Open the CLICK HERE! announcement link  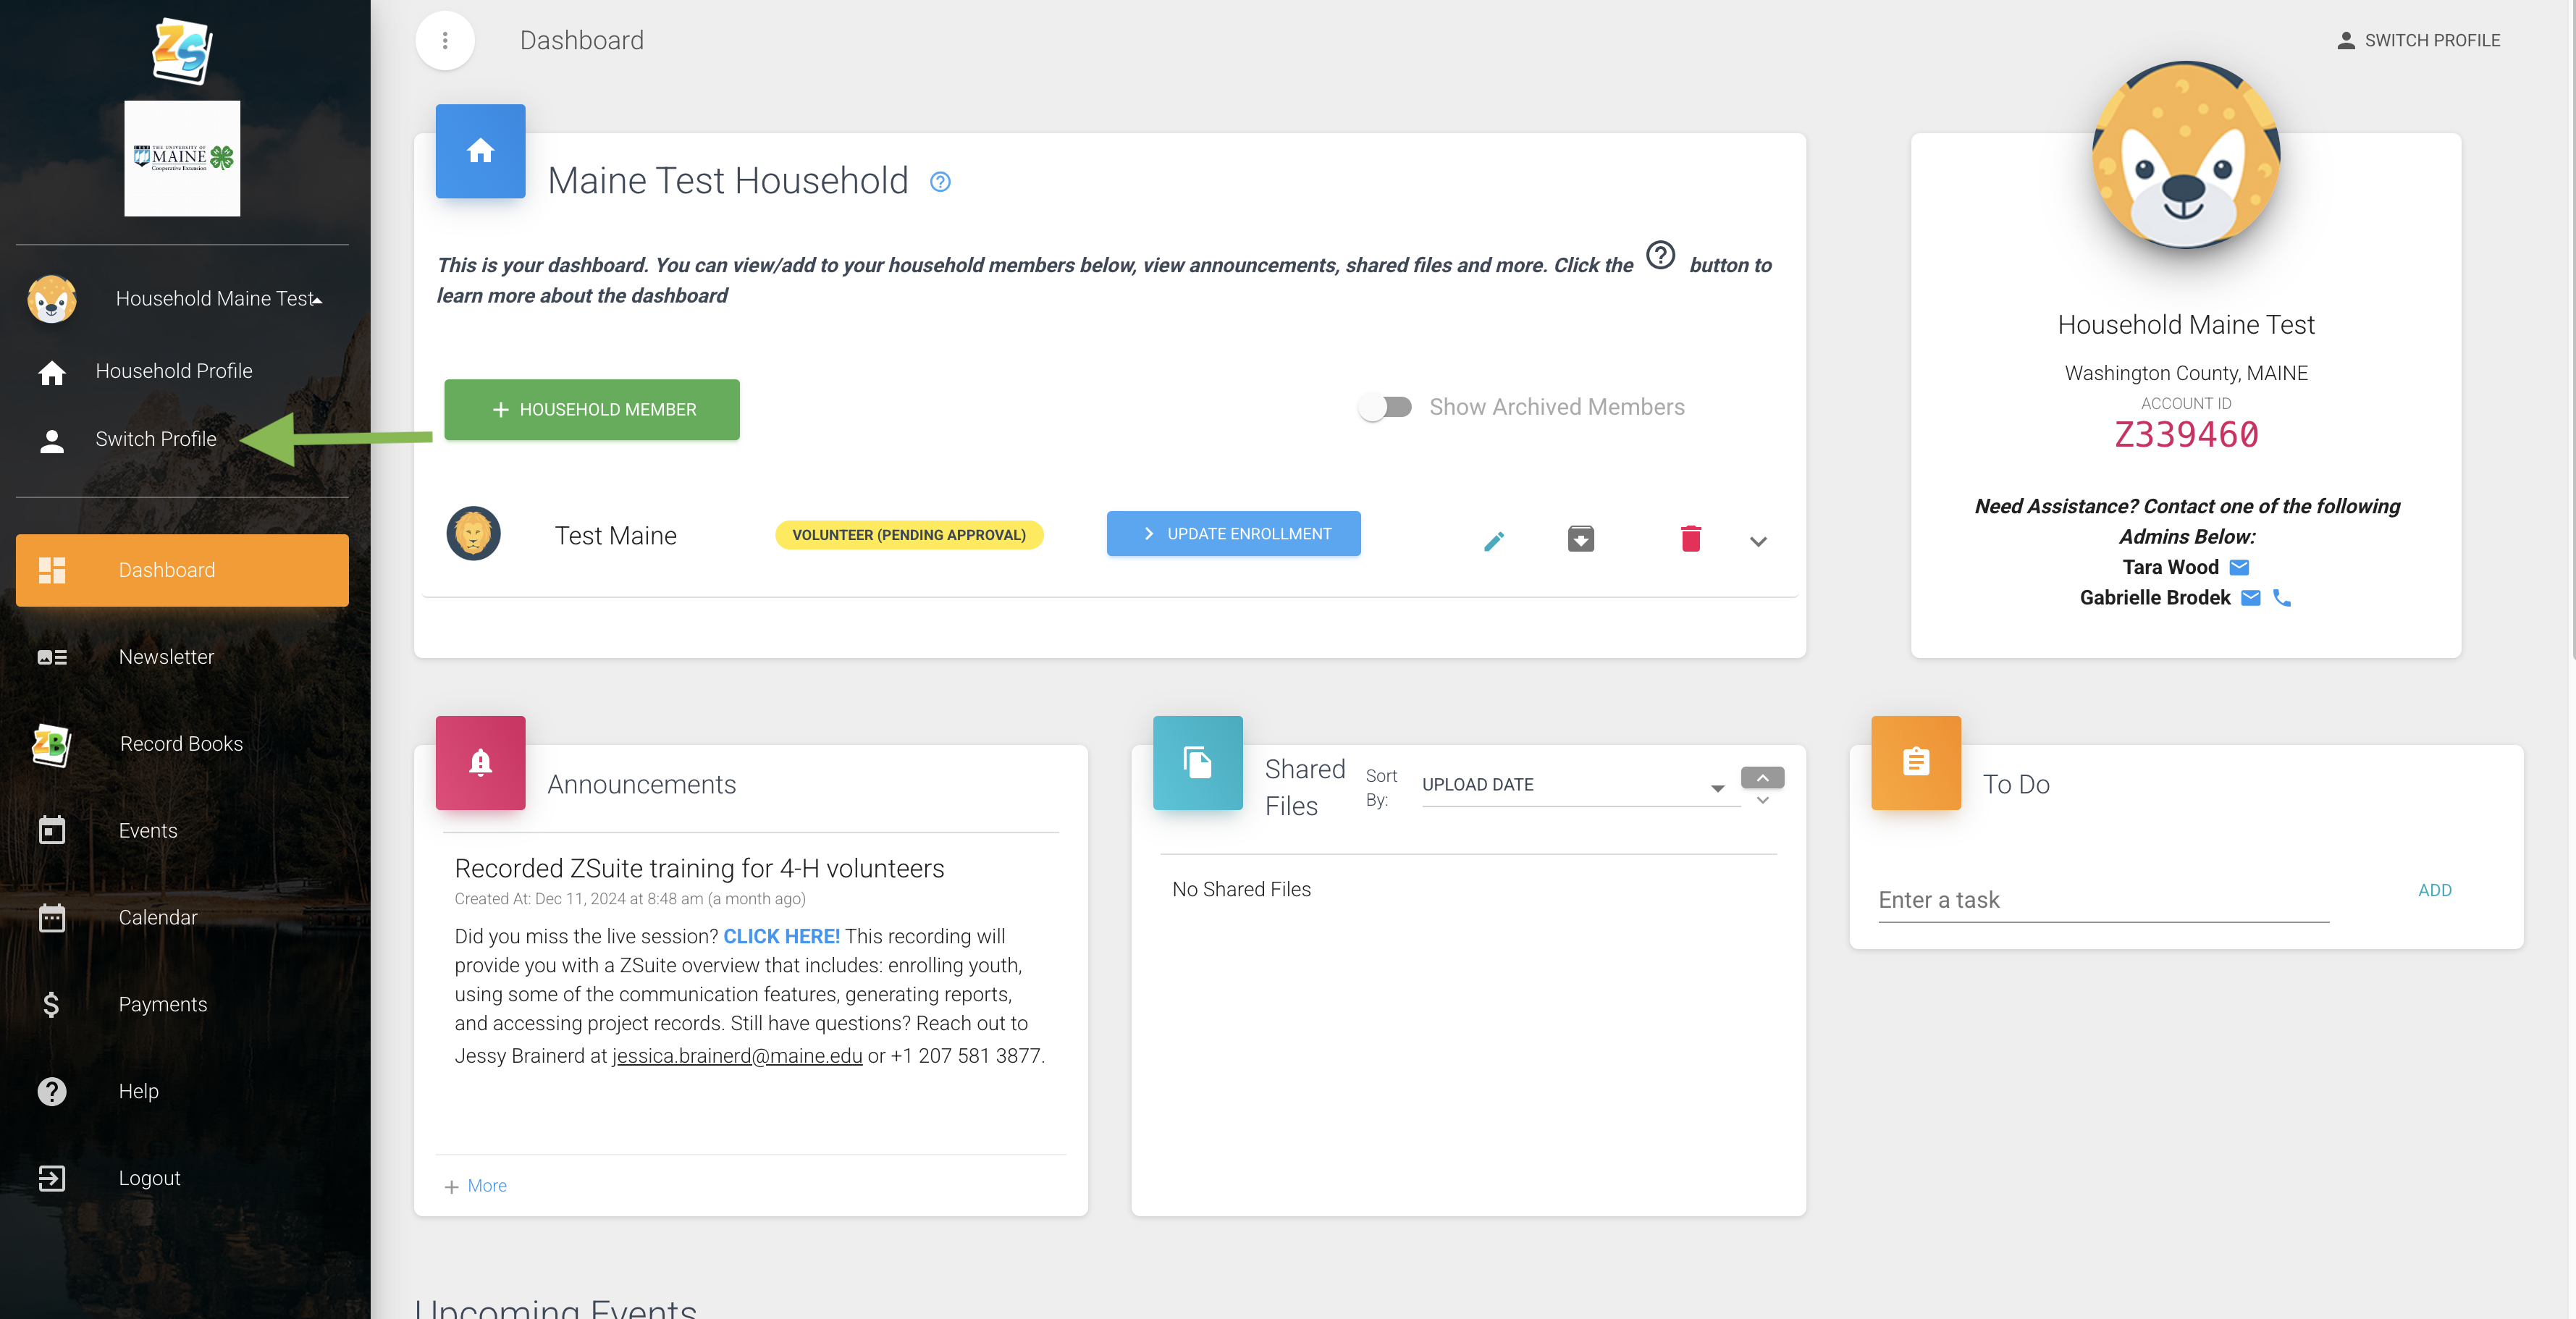(x=781, y=936)
